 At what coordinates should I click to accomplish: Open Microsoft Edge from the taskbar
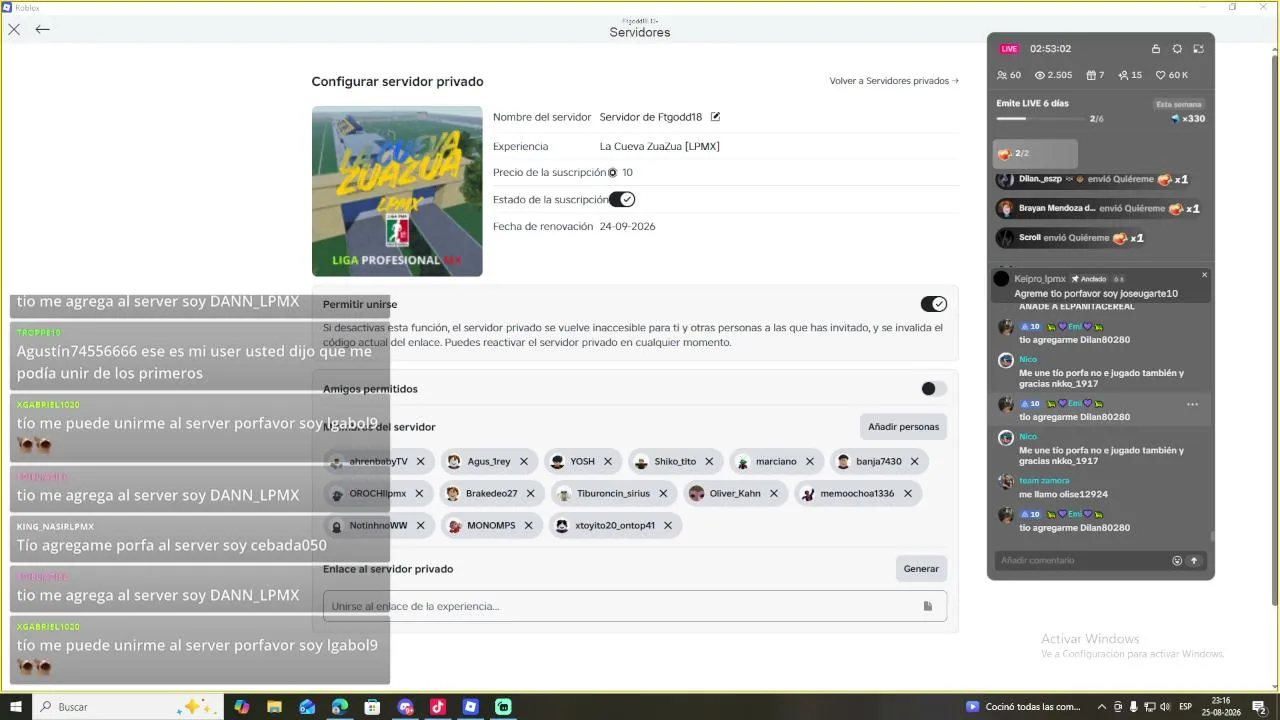coord(340,707)
